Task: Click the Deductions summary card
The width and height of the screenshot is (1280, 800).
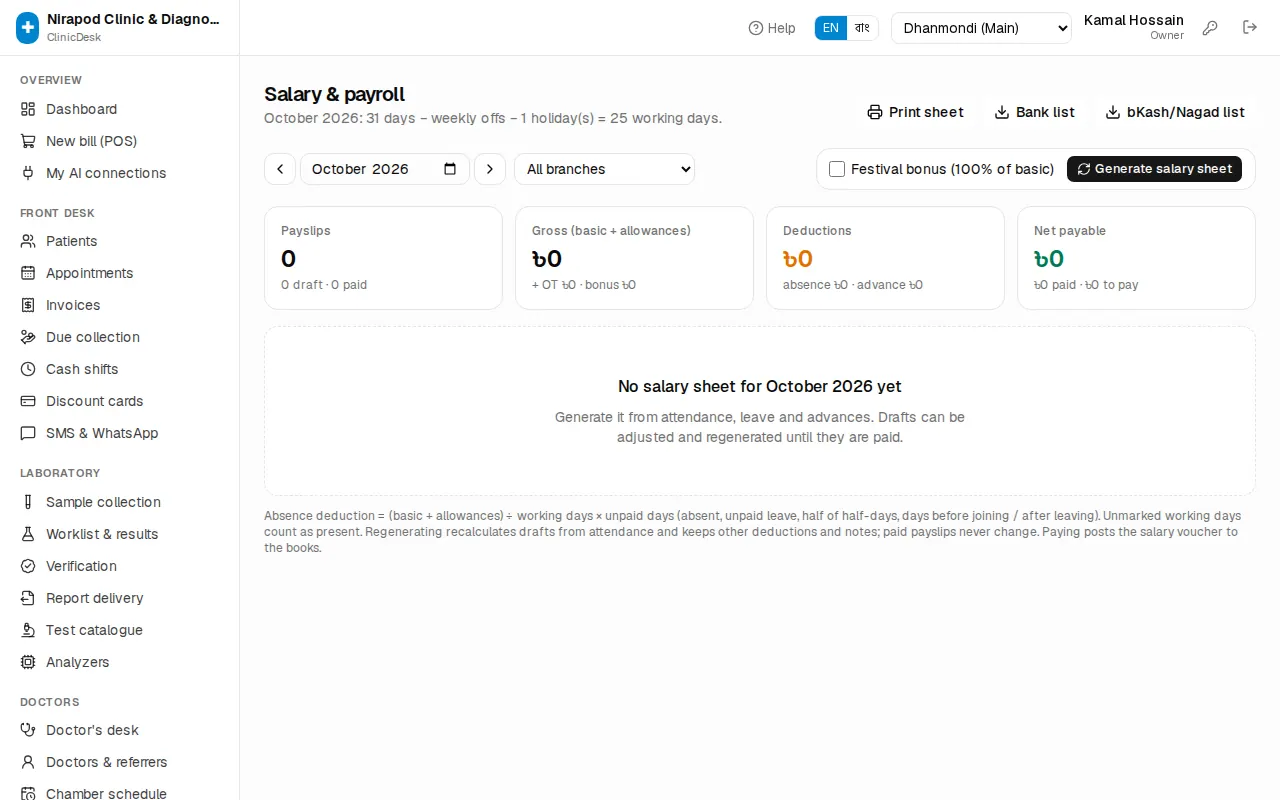Action: 885,258
